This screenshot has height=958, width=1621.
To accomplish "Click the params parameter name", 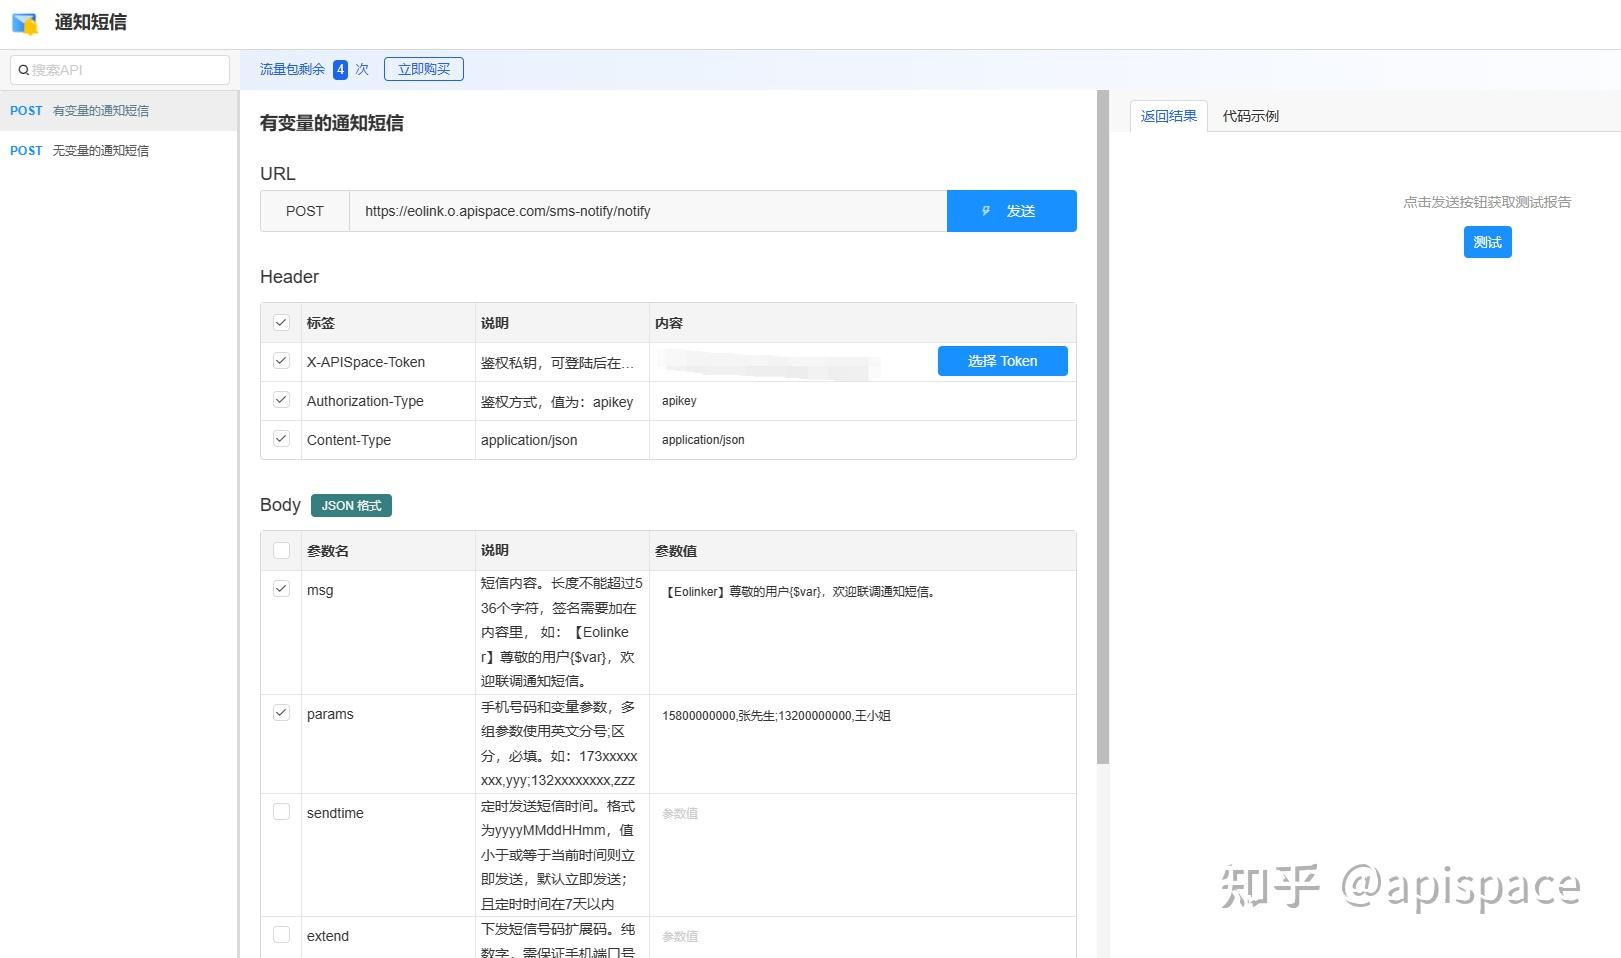I will click(330, 714).
